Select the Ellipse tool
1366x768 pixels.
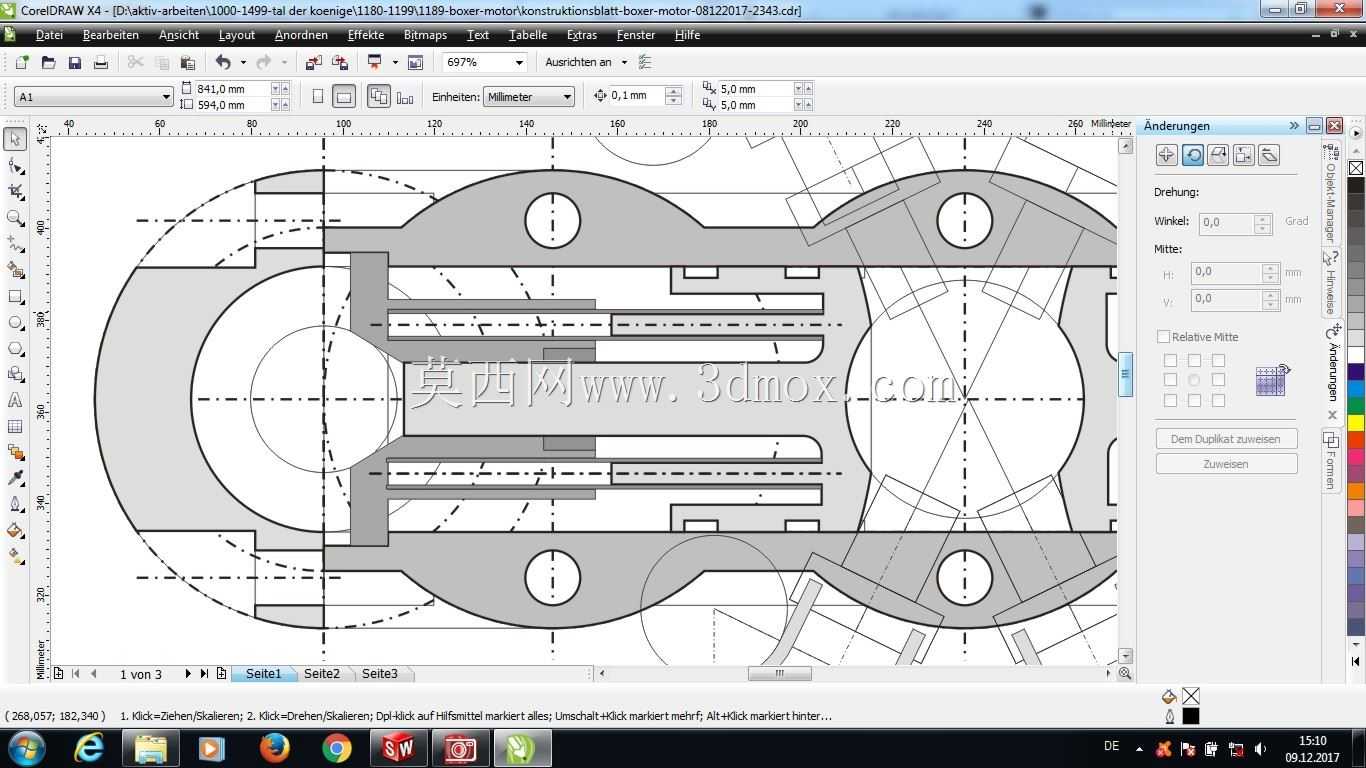(x=15, y=322)
